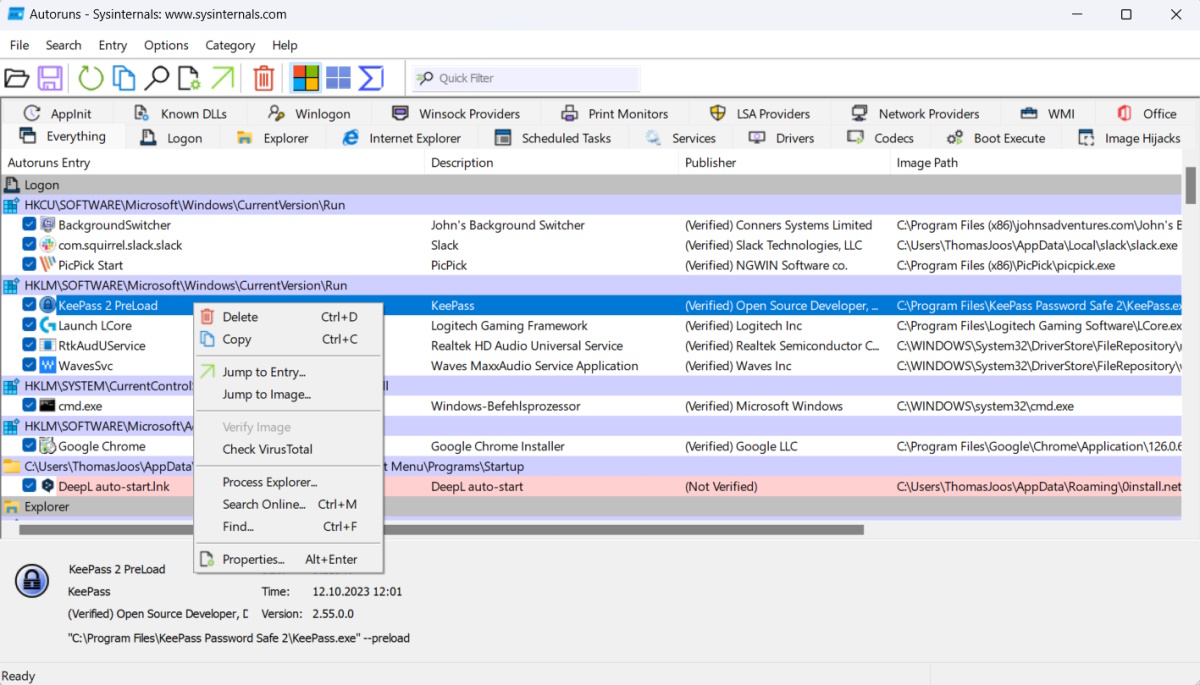Open the File menu

click(x=19, y=45)
